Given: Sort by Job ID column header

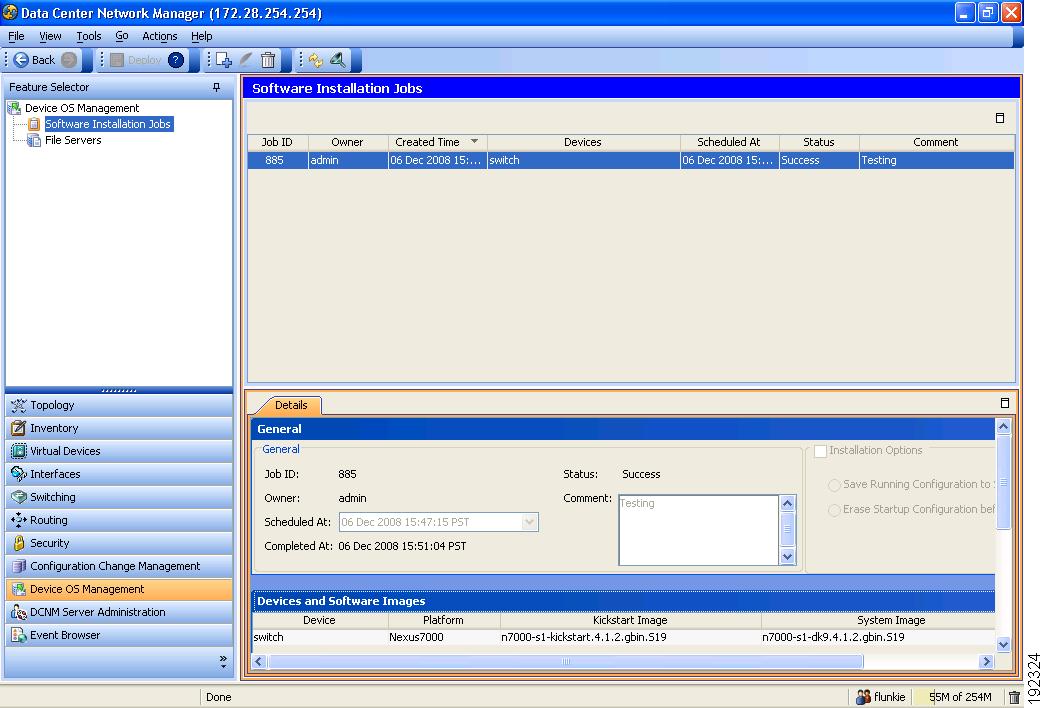Looking at the screenshot, I should [x=277, y=142].
